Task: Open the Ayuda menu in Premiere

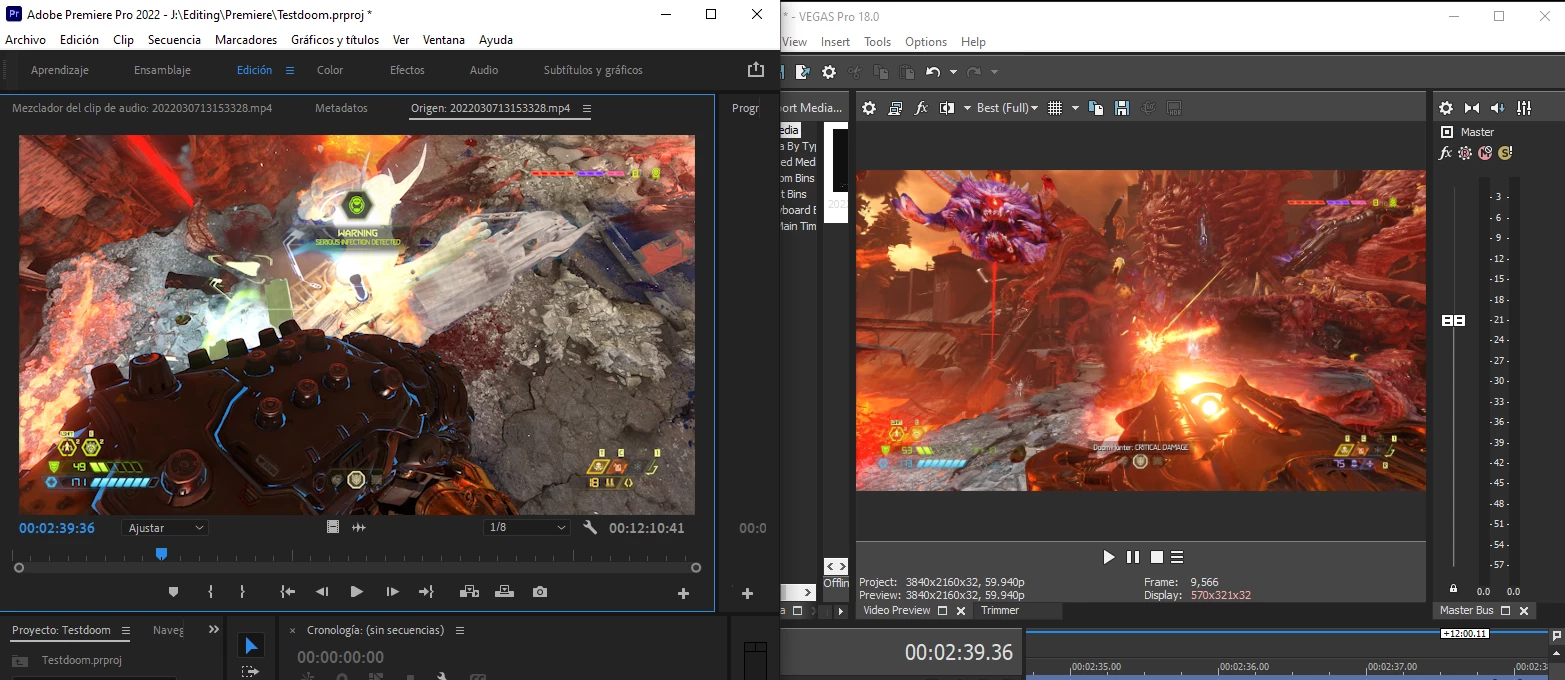Action: (496, 40)
